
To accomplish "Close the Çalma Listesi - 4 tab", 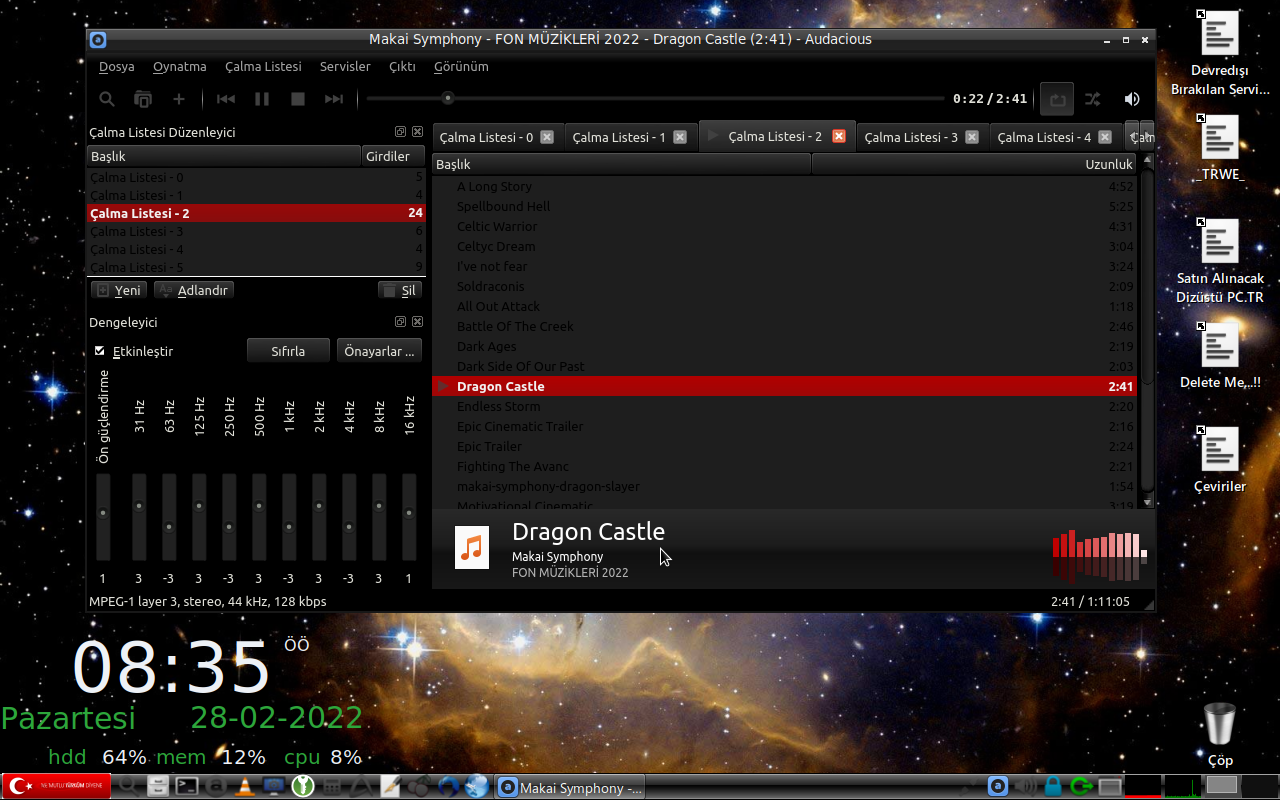I will click(1105, 137).
